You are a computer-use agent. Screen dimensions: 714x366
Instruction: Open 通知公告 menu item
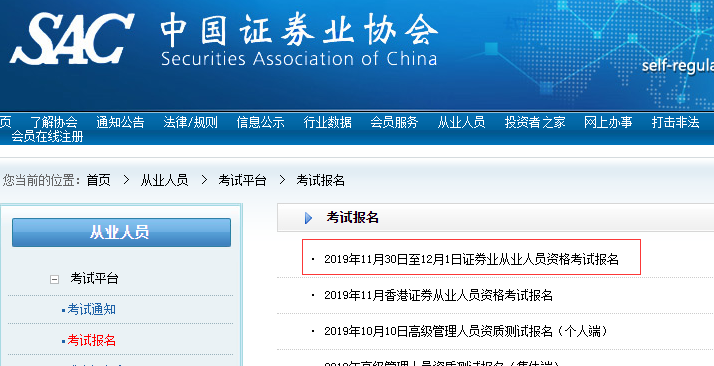click(x=120, y=122)
